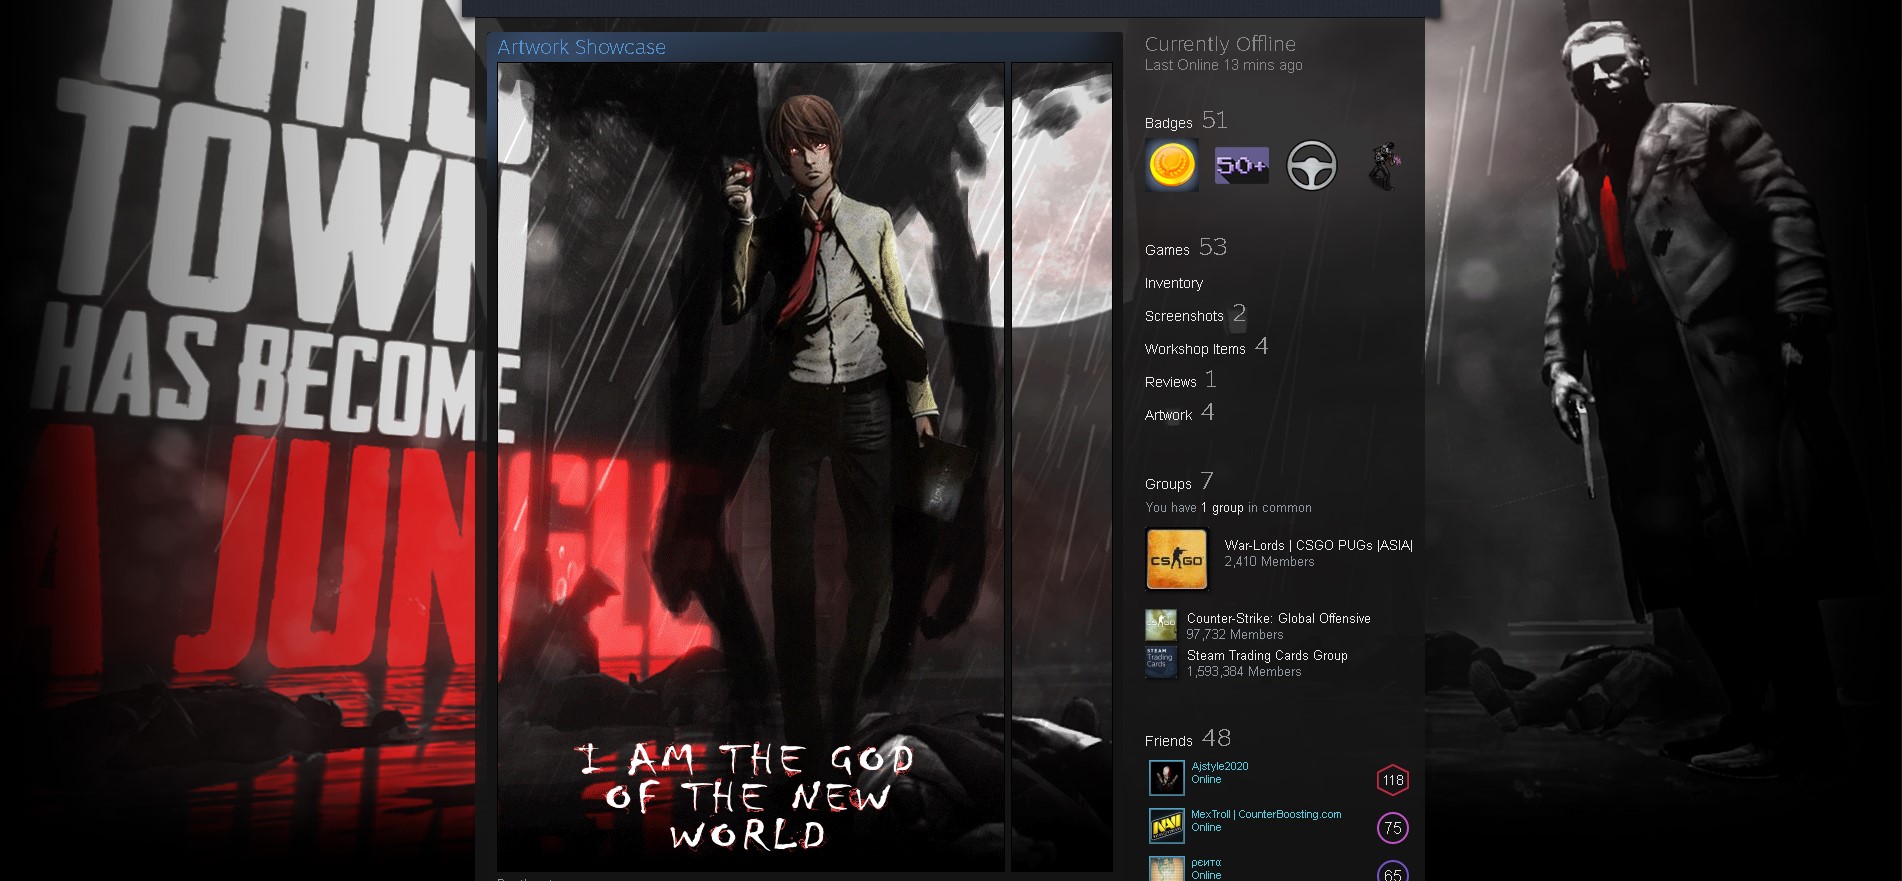Image resolution: width=1902 pixels, height=881 pixels.
Task: View the Friends list link
Action: coord(1169,741)
